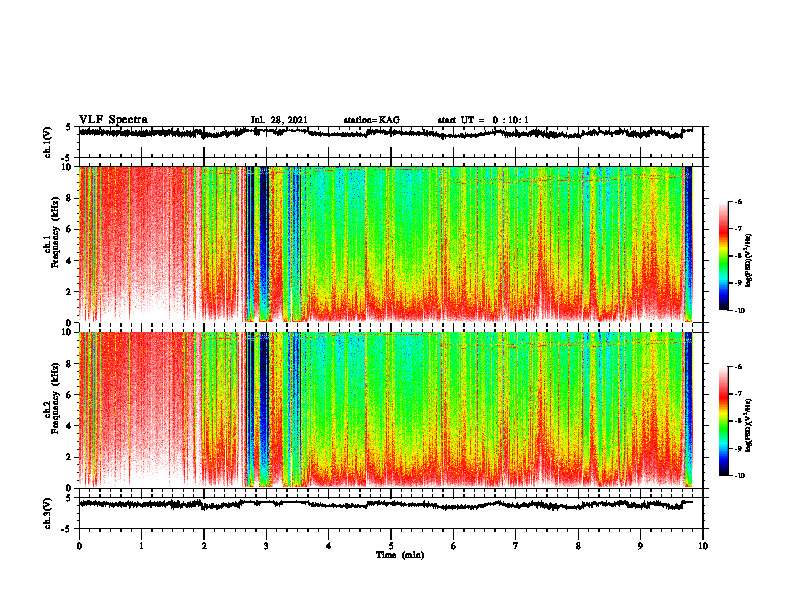Click the "10" tick on the time axis
The width and height of the screenshot is (792, 612).
(703, 546)
